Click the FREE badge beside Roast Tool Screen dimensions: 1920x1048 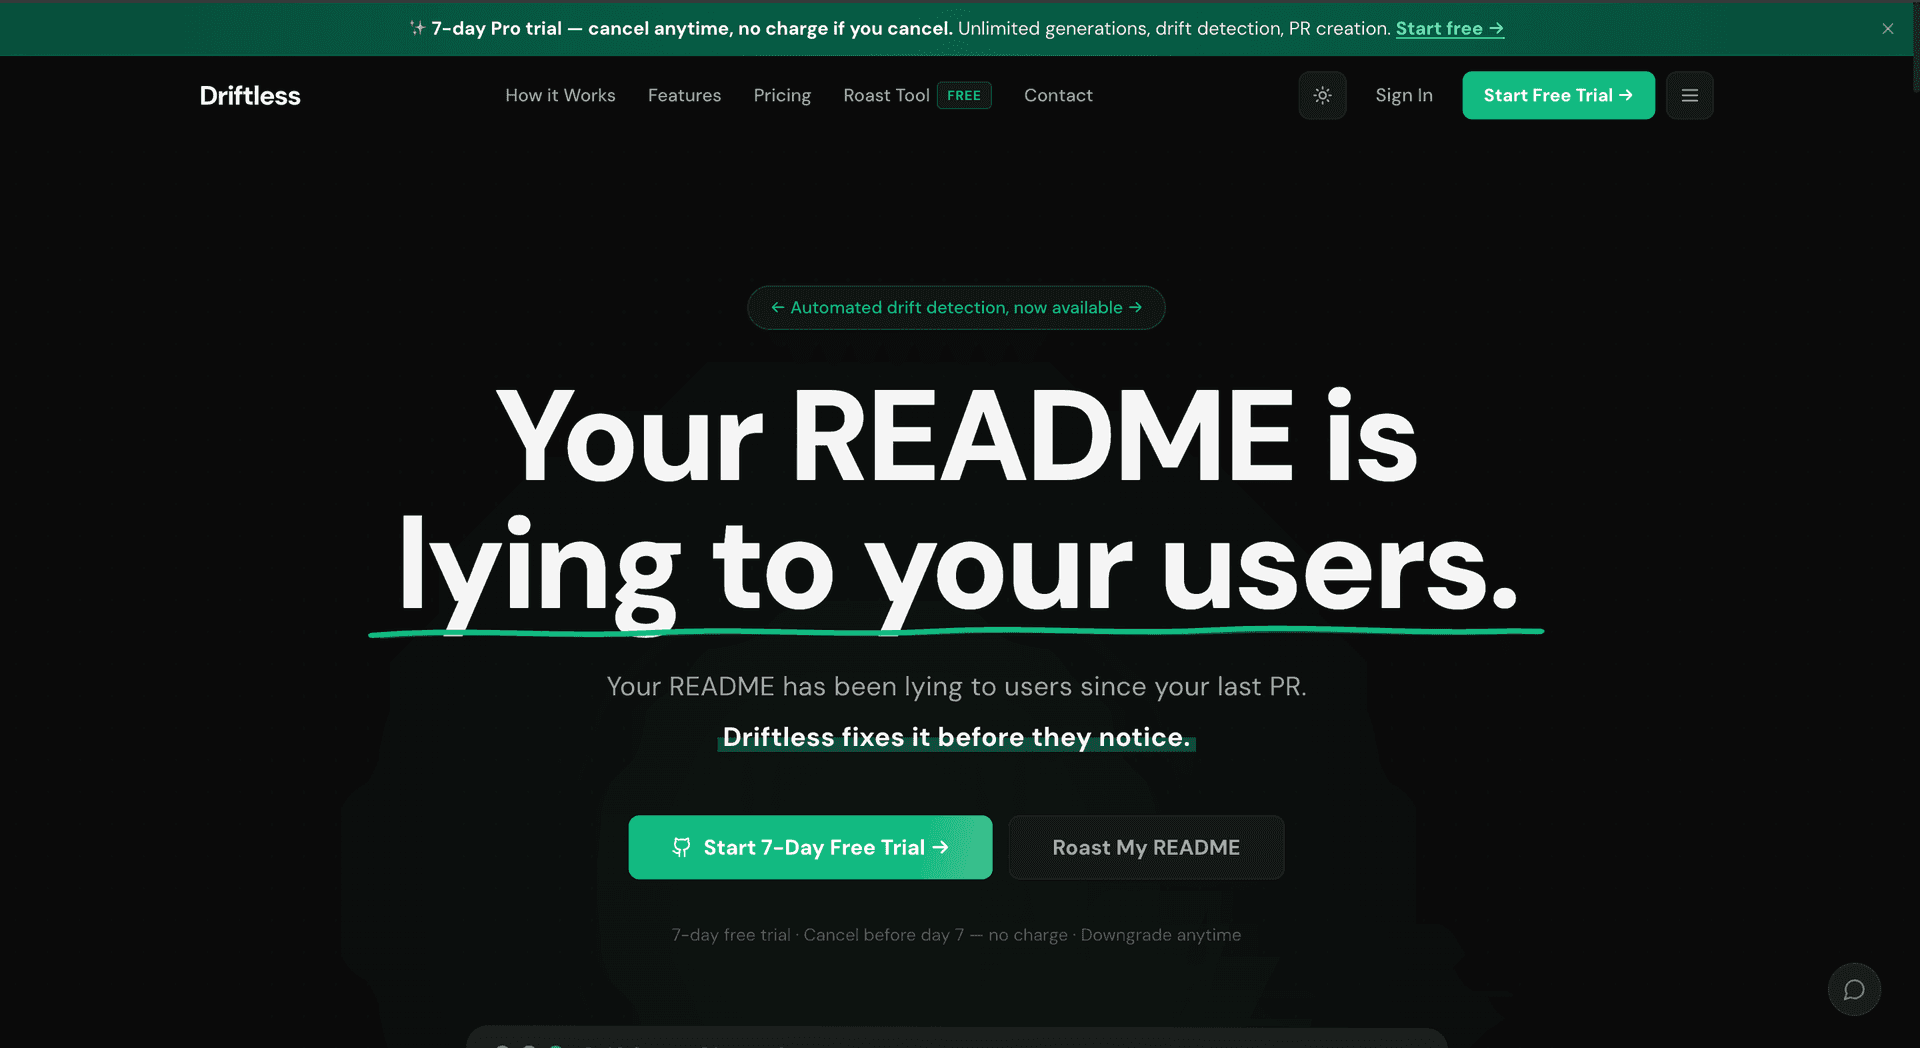(x=964, y=95)
